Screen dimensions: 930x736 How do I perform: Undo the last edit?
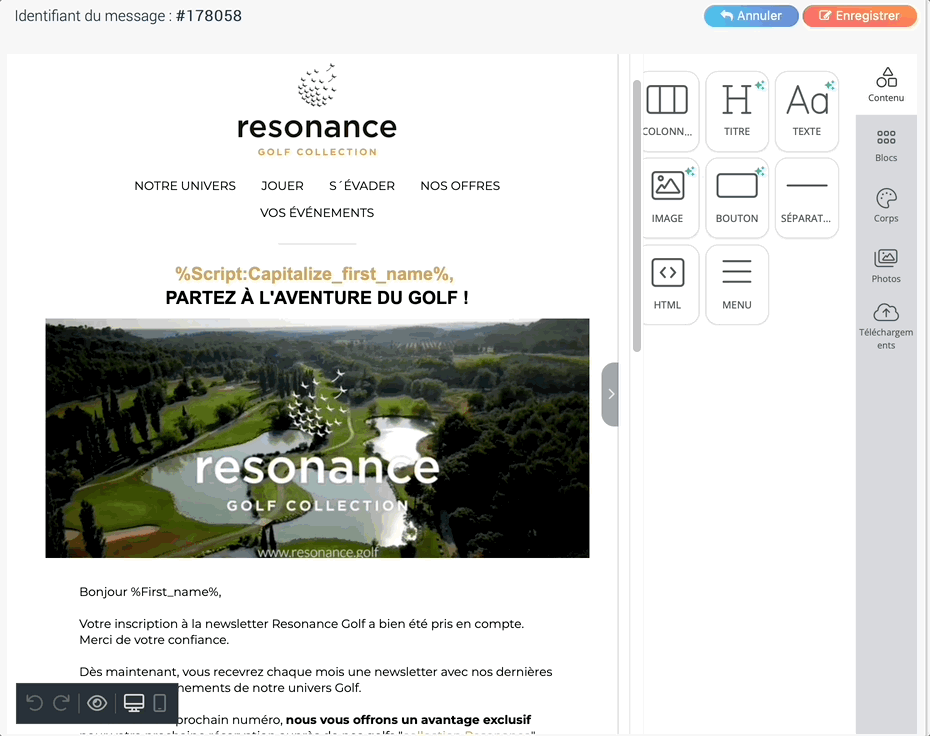tap(35, 703)
